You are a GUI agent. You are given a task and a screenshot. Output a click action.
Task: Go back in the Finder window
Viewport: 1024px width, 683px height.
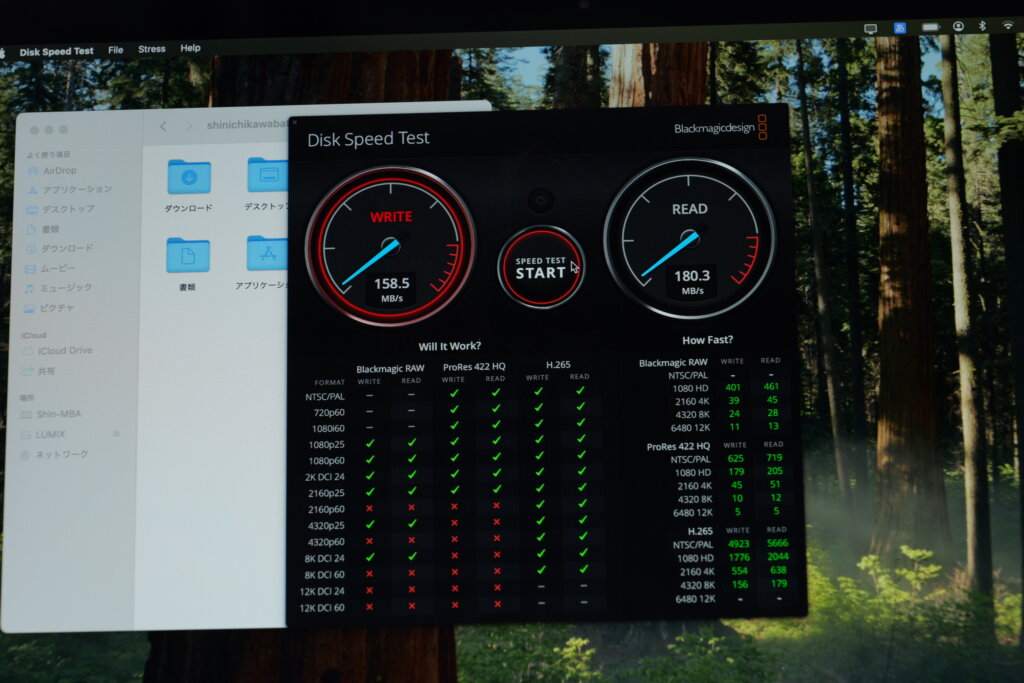point(163,127)
